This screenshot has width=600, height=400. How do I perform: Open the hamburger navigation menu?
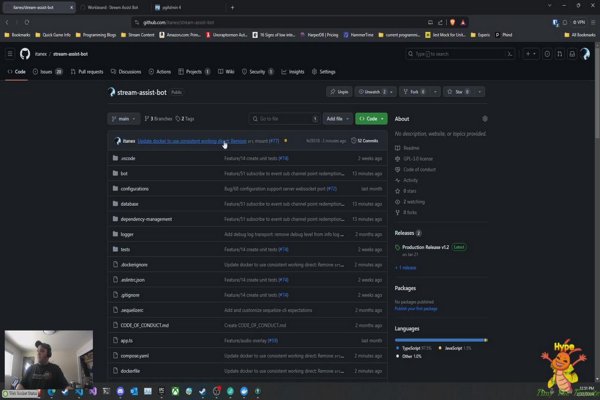10,54
